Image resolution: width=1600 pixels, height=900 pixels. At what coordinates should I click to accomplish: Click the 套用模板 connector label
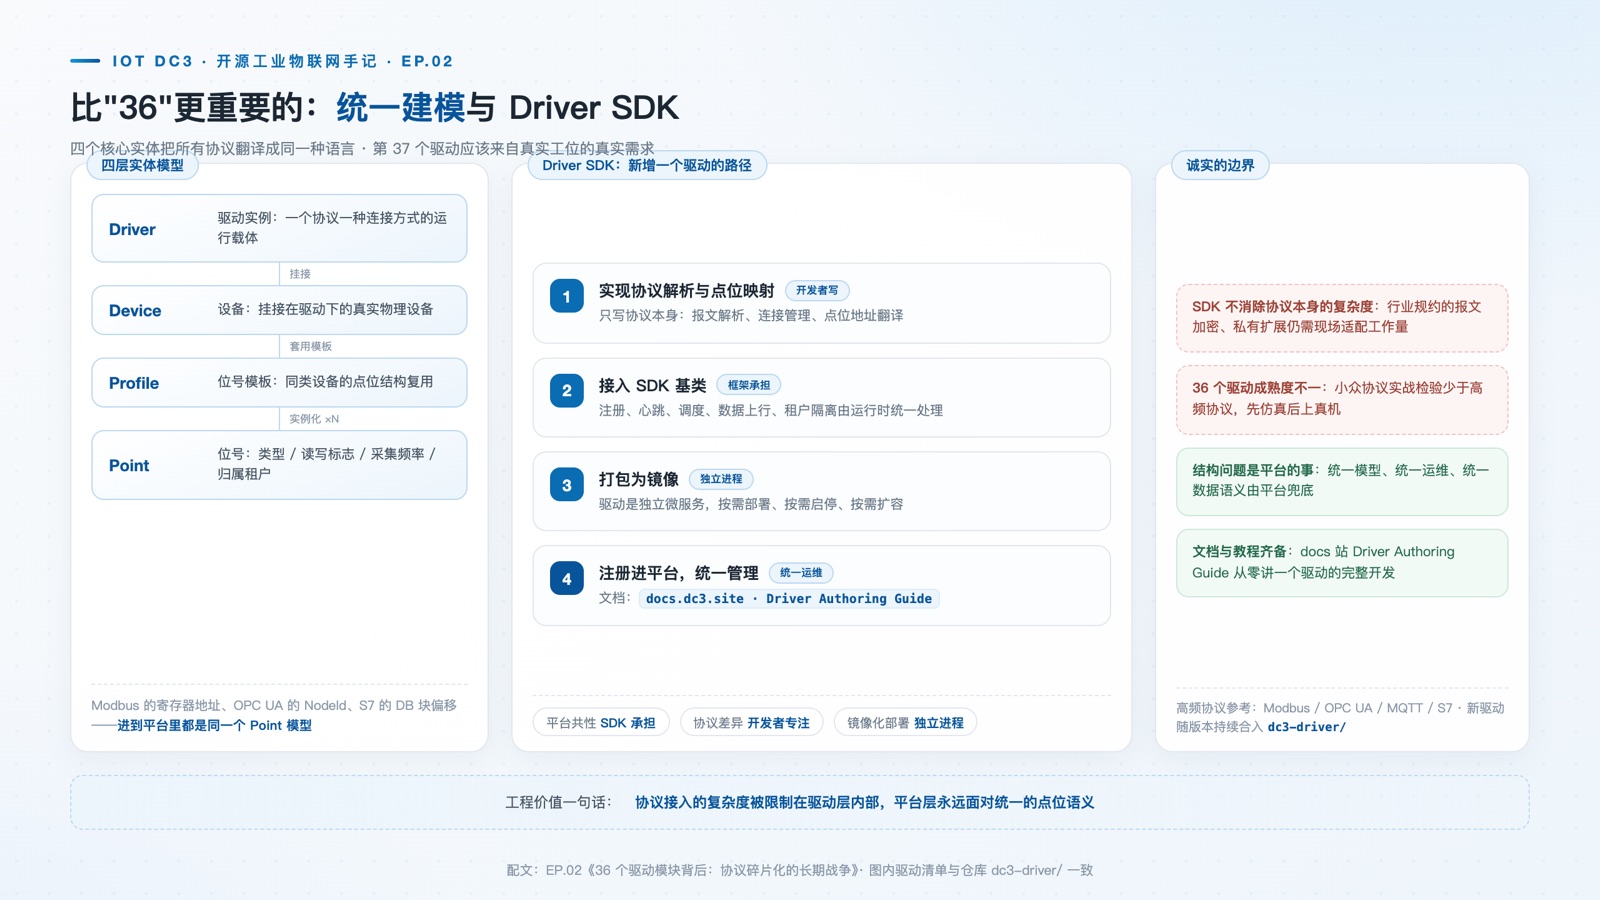tap(311, 346)
